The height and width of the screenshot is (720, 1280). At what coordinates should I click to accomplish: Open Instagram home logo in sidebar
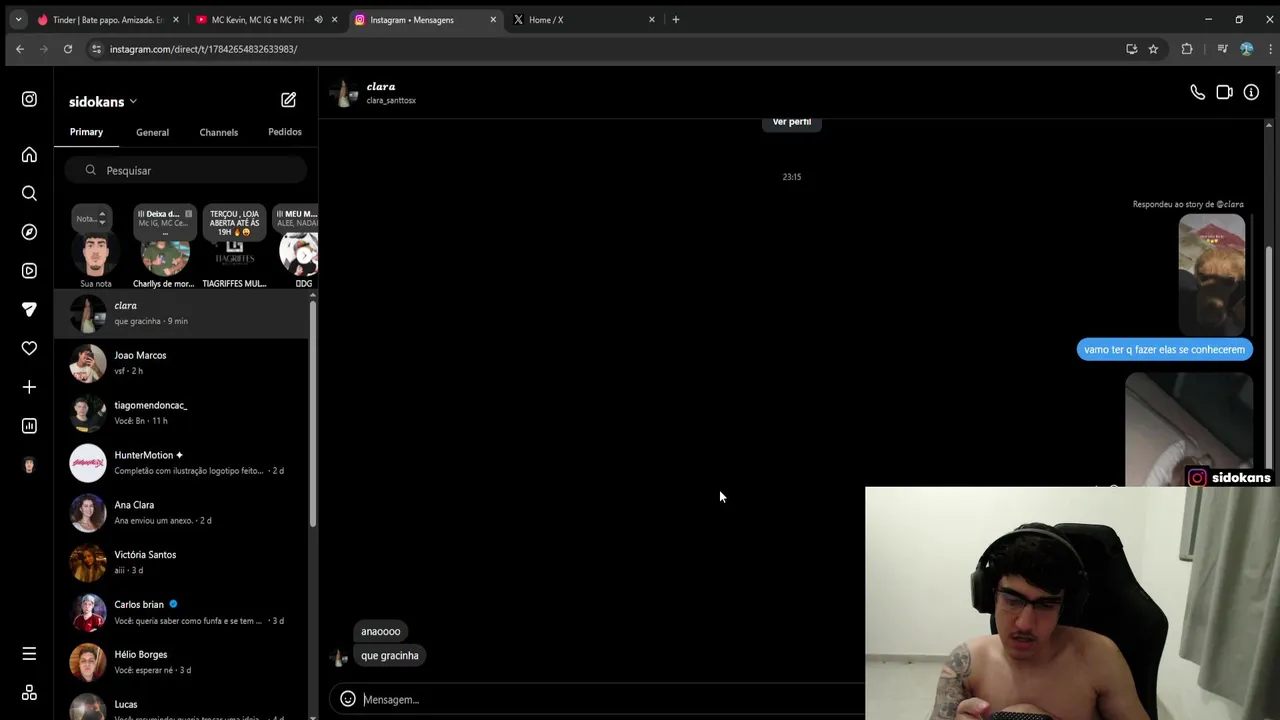[29, 99]
